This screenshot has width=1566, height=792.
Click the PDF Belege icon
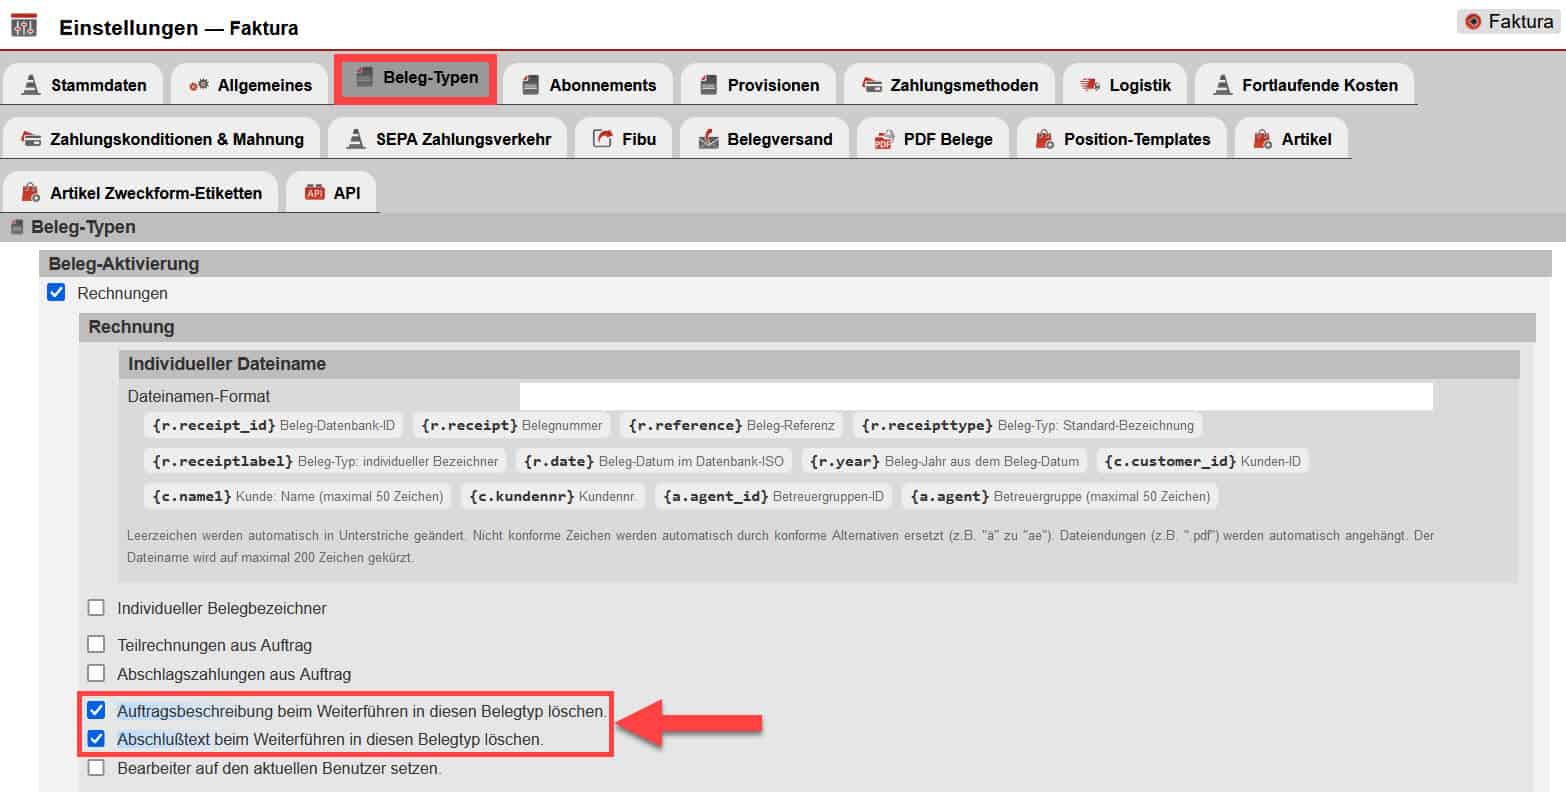(x=883, y=139)
